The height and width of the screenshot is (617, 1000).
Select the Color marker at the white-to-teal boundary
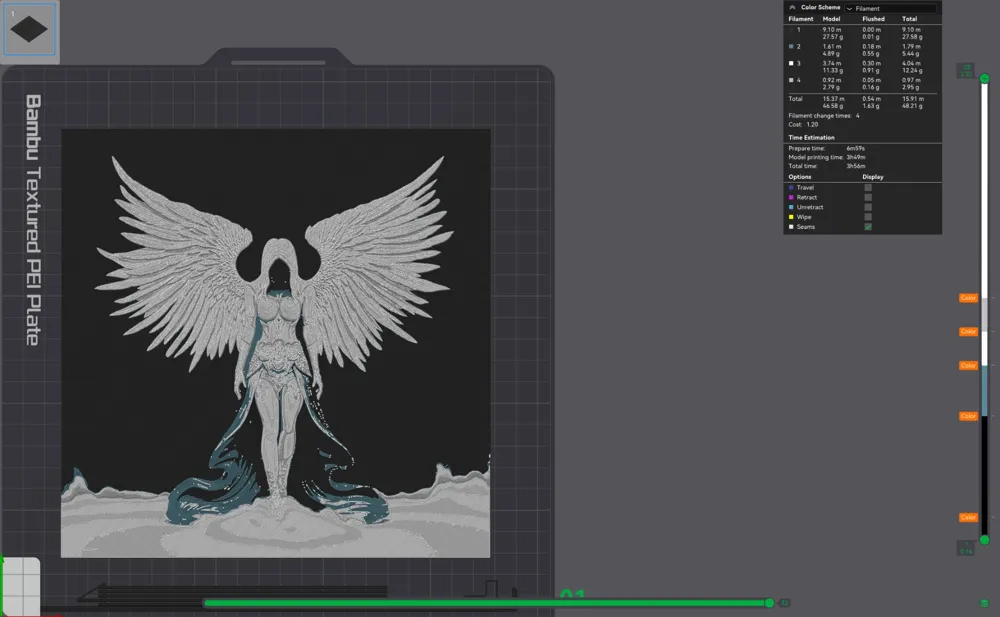[x=968, y=366]
